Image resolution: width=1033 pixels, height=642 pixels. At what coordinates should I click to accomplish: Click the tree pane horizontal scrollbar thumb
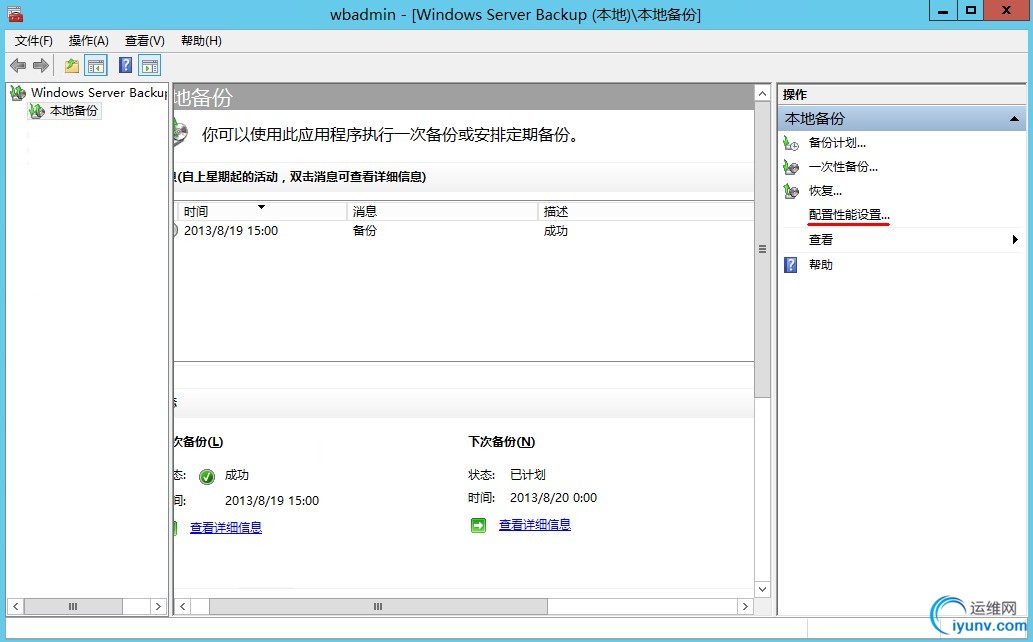[x=73, y=606]
